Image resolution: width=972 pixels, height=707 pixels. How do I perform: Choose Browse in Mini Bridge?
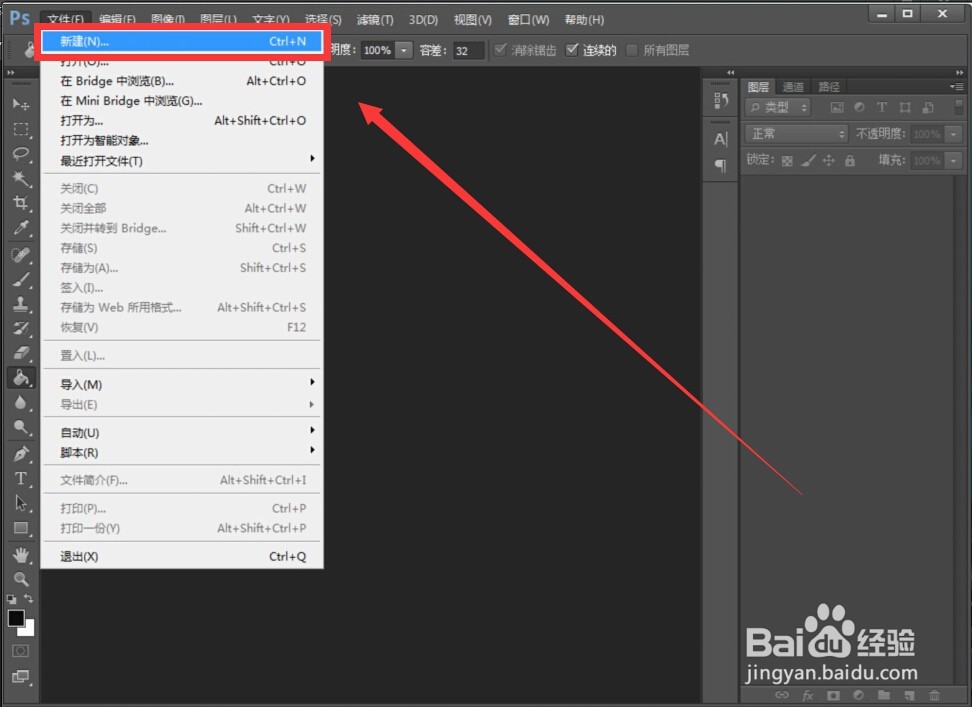182,100
